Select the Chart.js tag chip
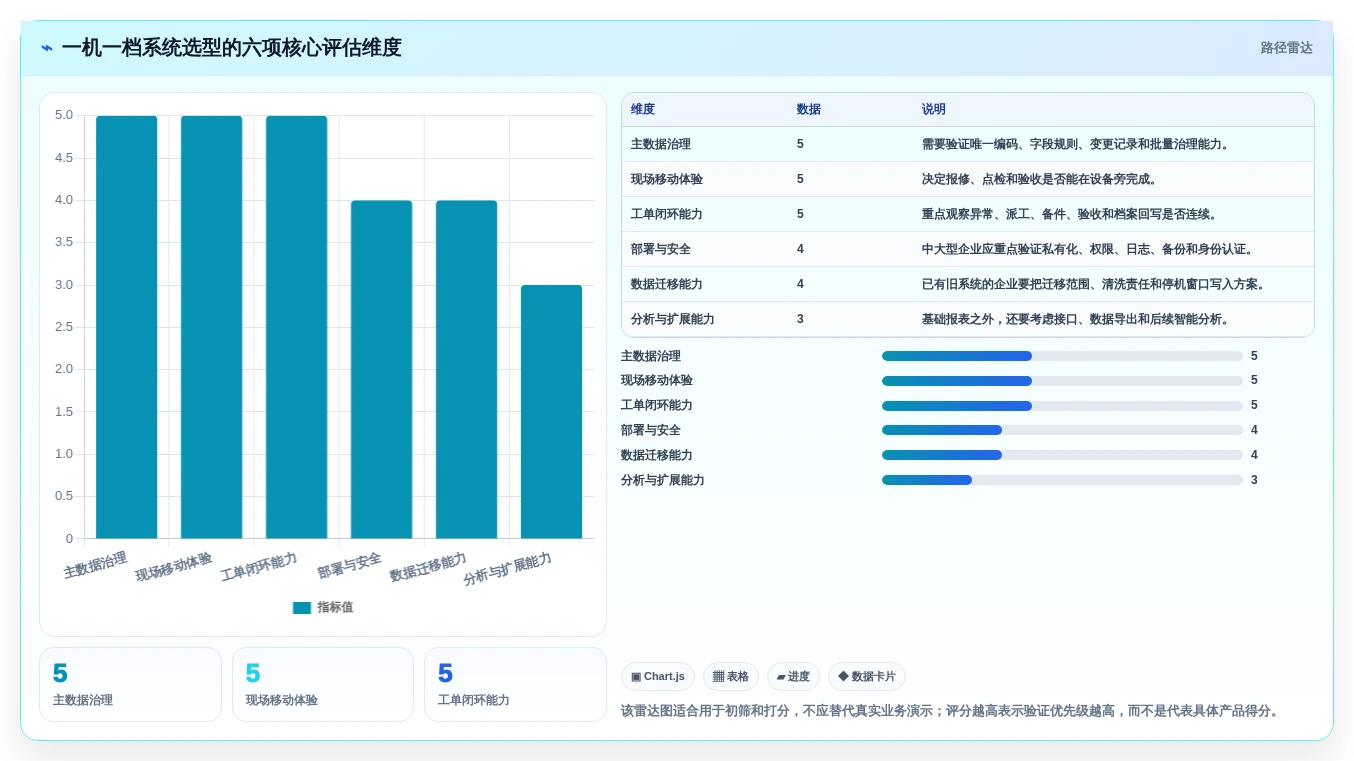Screen dimensions: 1354x761 pyautogui.click(x=658, y=677)
